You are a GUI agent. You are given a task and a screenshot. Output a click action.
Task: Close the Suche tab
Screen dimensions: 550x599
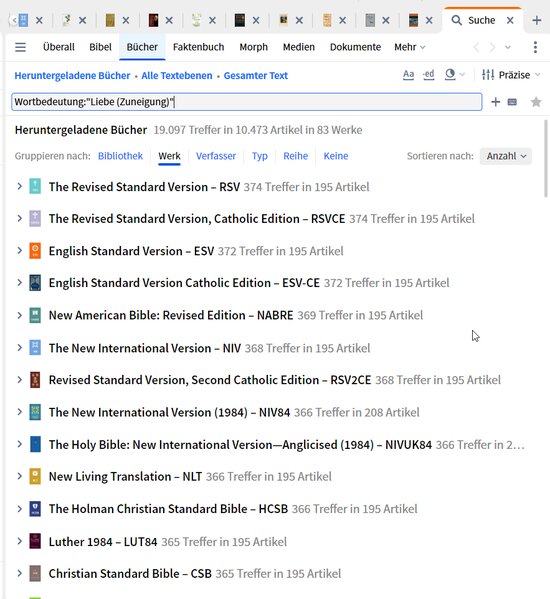click(510, 20)
